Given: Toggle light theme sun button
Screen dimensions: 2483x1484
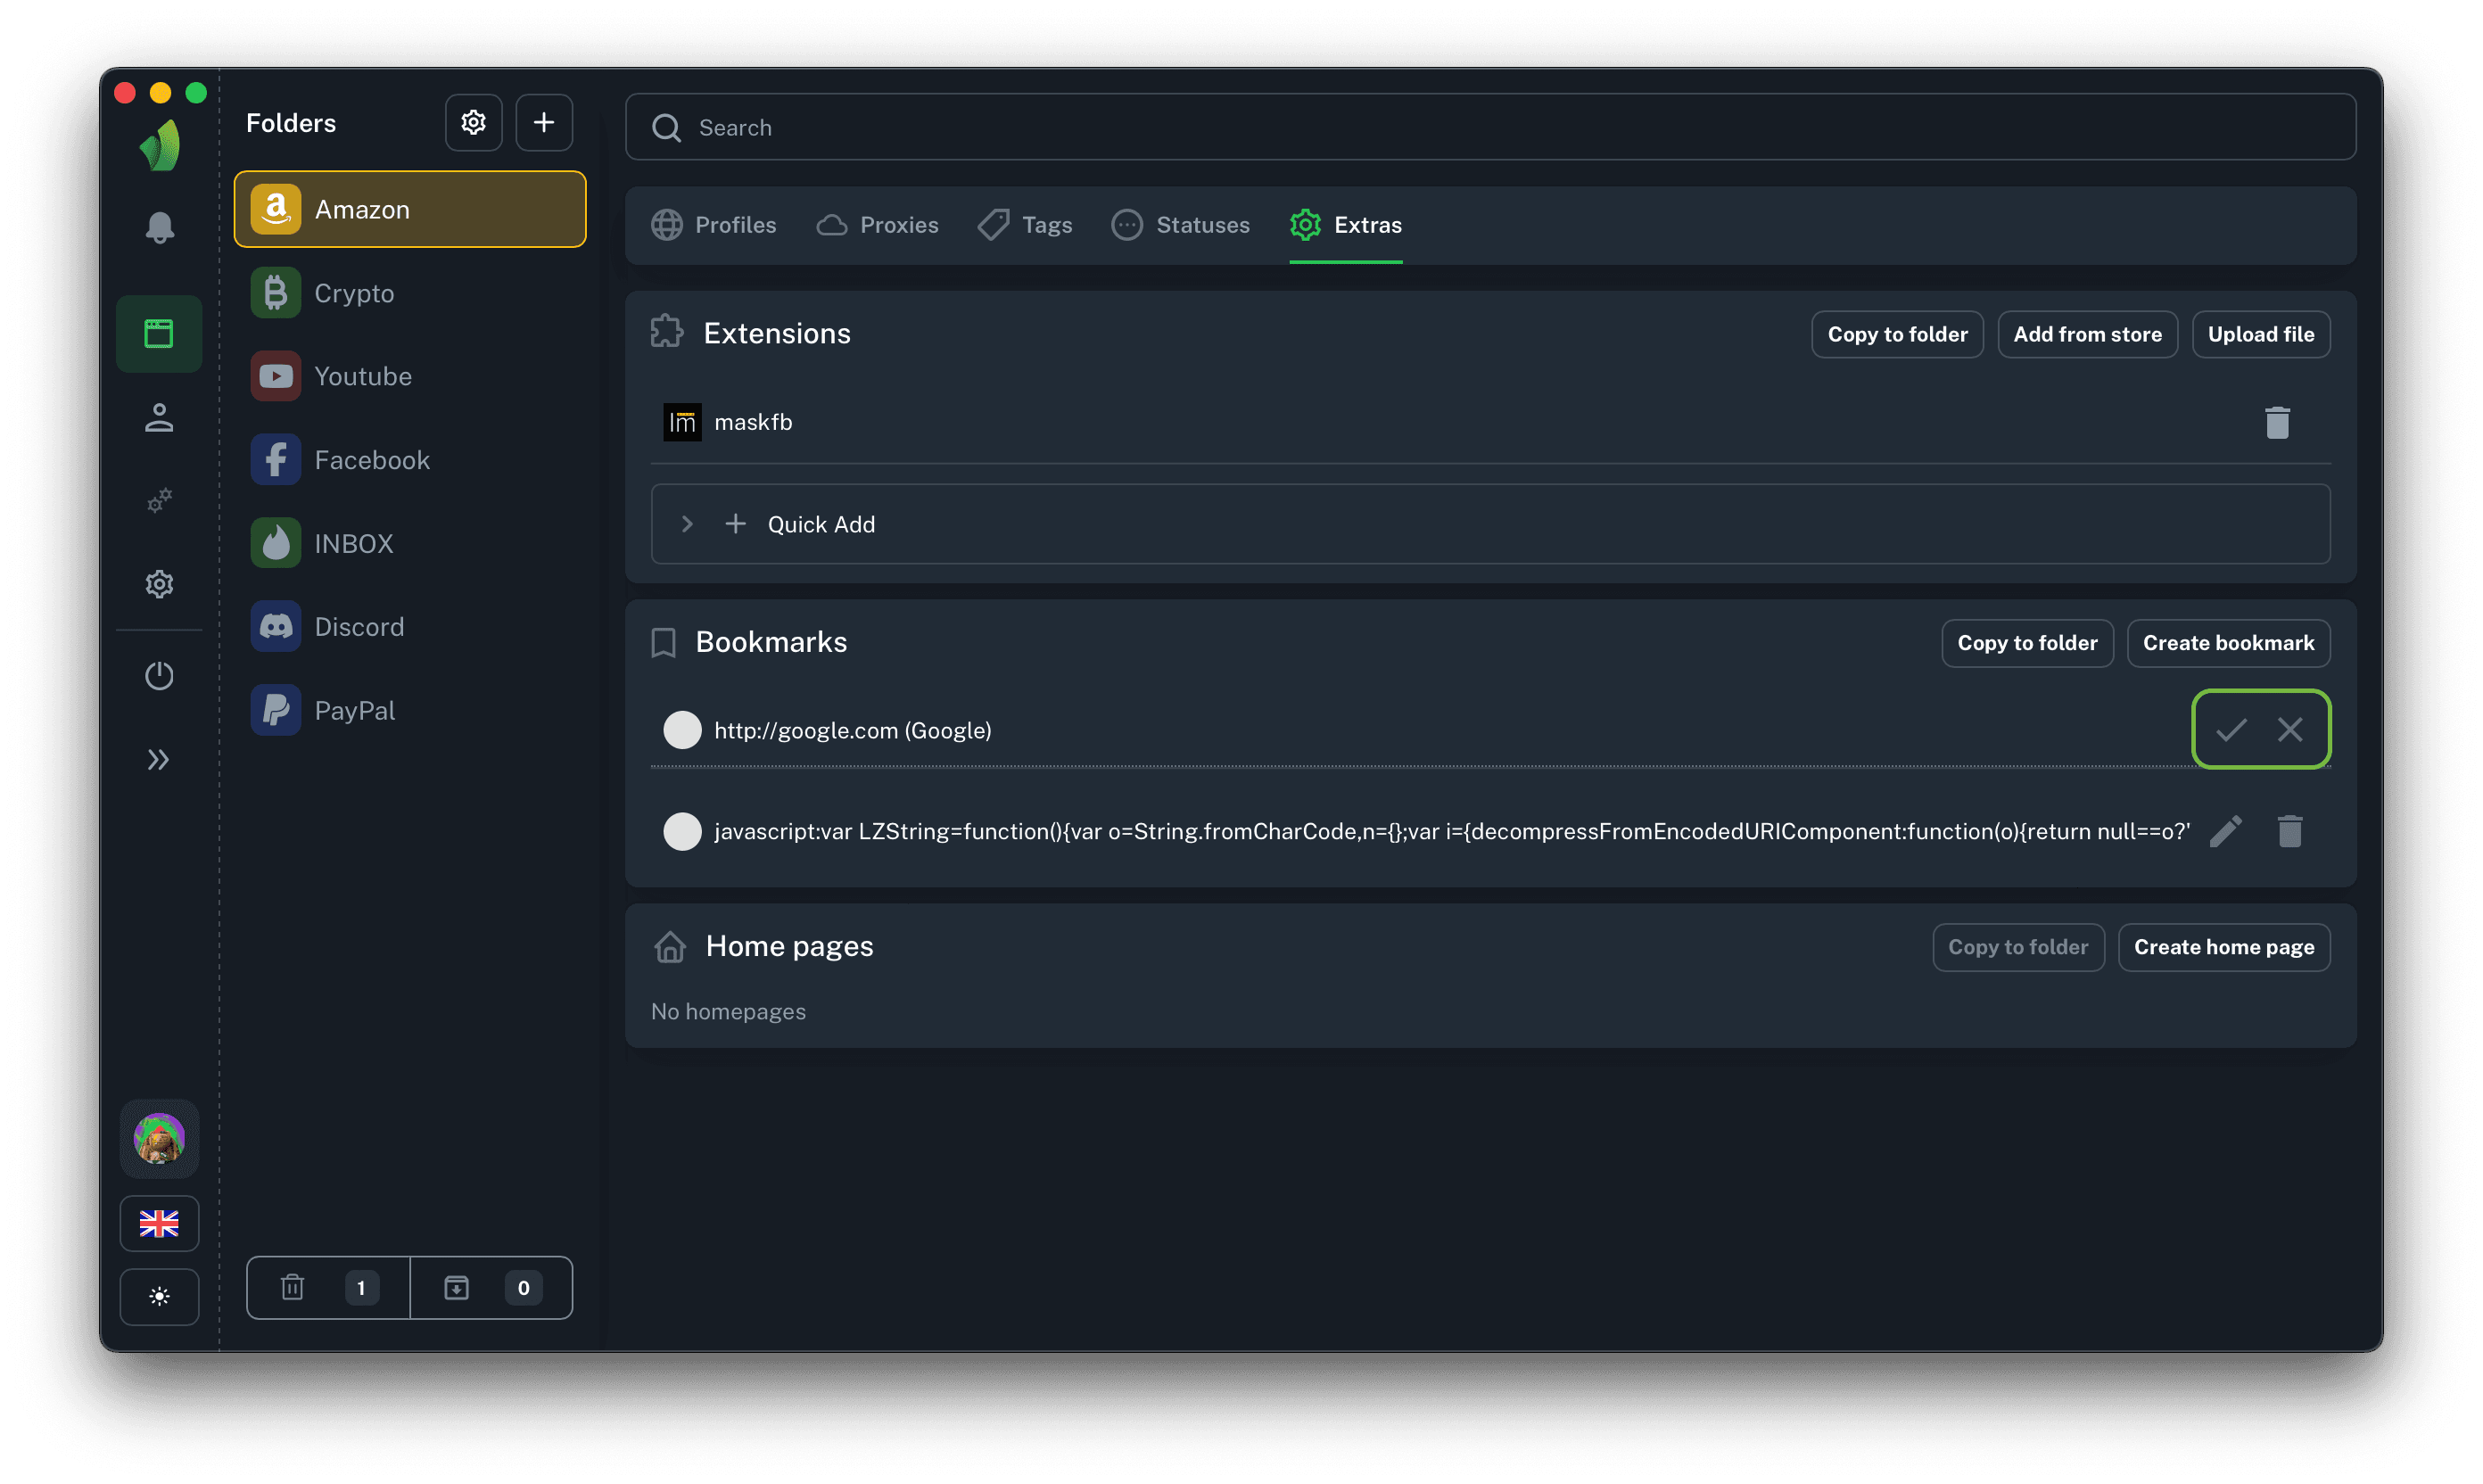Looking at the screenshot, I should (x=159, y=1296).
